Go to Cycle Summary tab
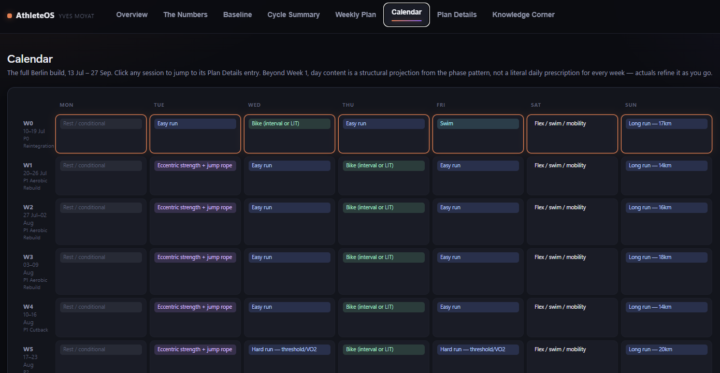Screen dimensions: 720x373 [x=293, y=15]
